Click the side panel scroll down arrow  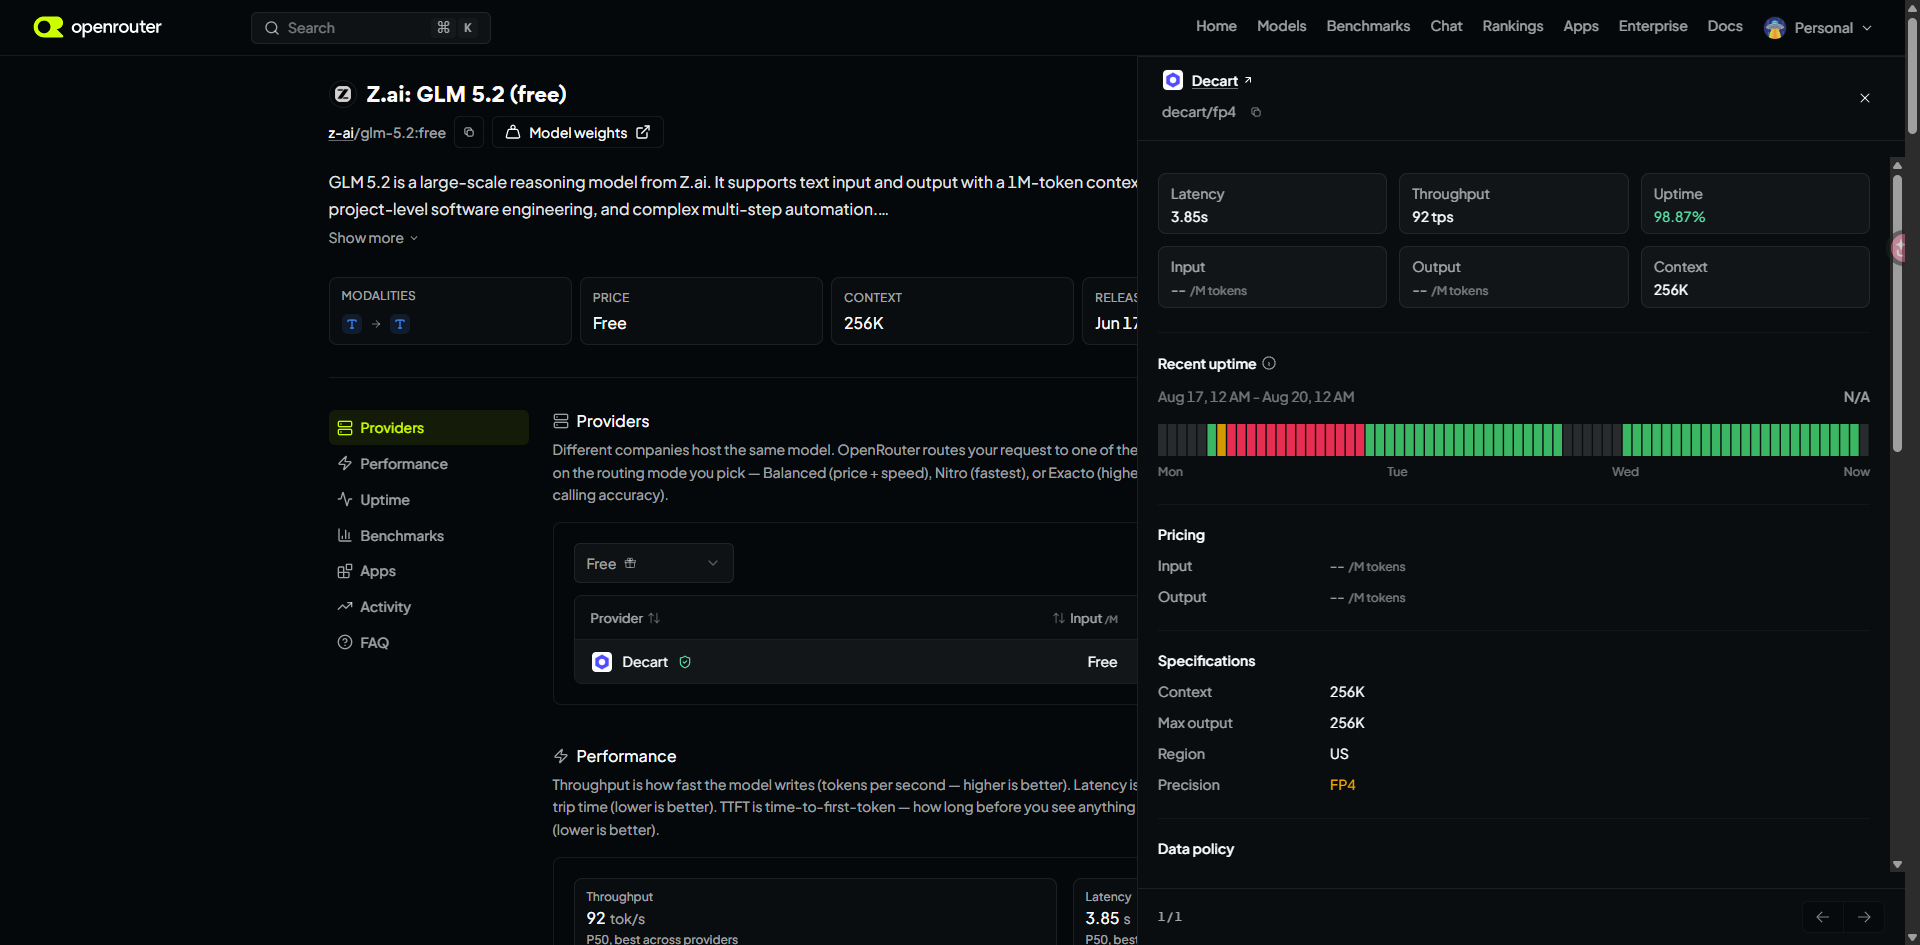[x=1897, y=865]
